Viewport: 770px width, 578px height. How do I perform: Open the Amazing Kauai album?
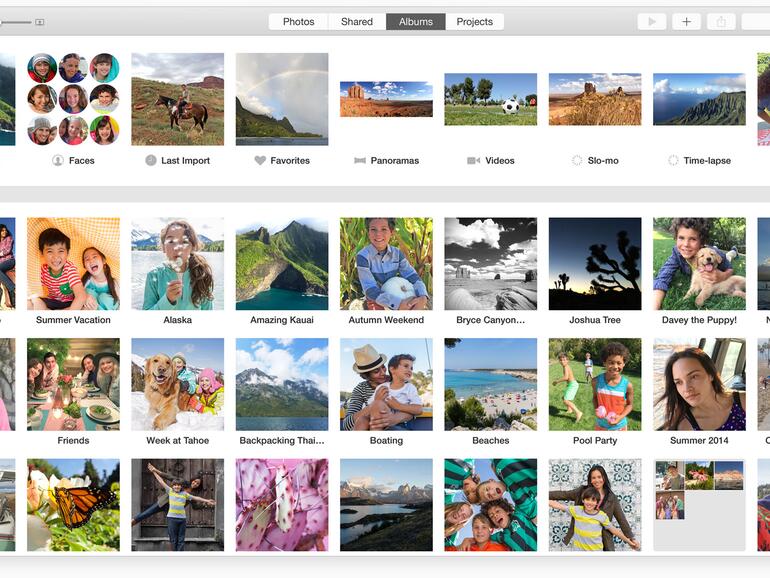(282, 264)
